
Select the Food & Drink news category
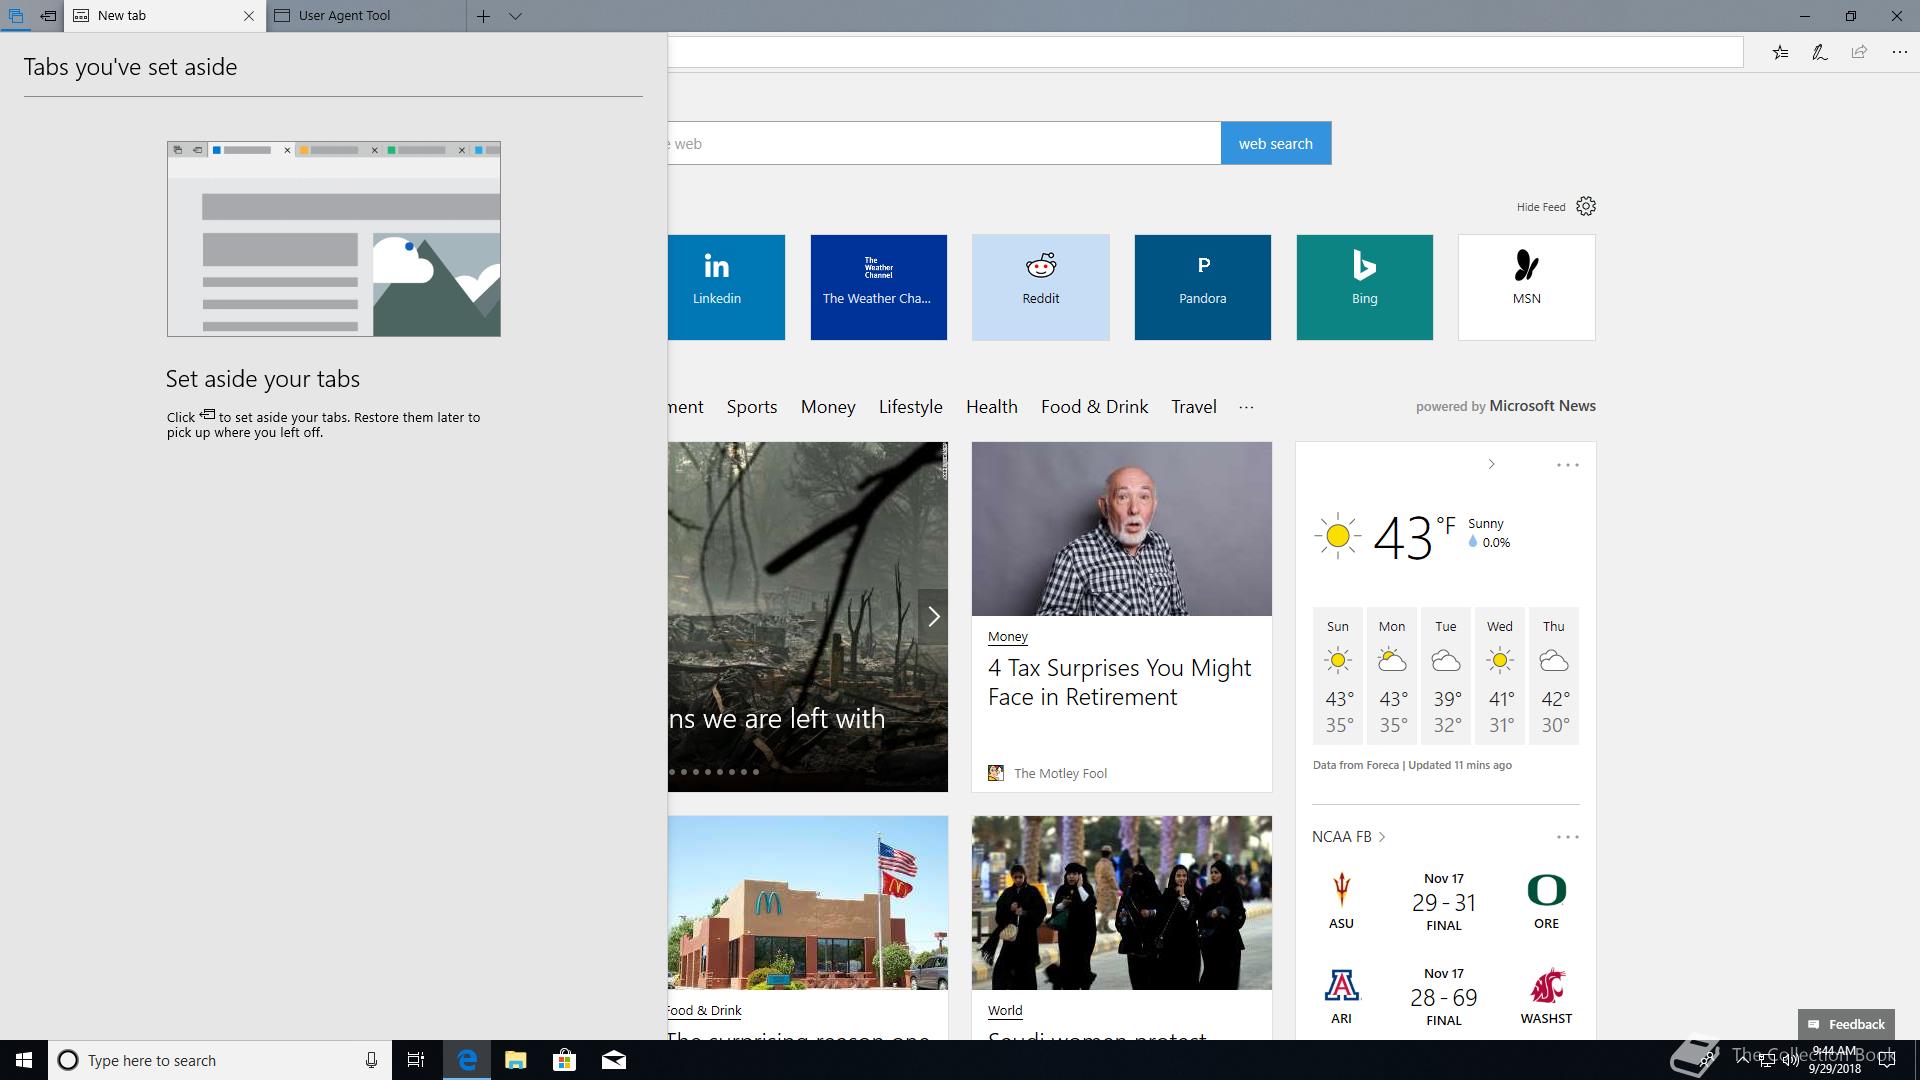click(1094, 407)
